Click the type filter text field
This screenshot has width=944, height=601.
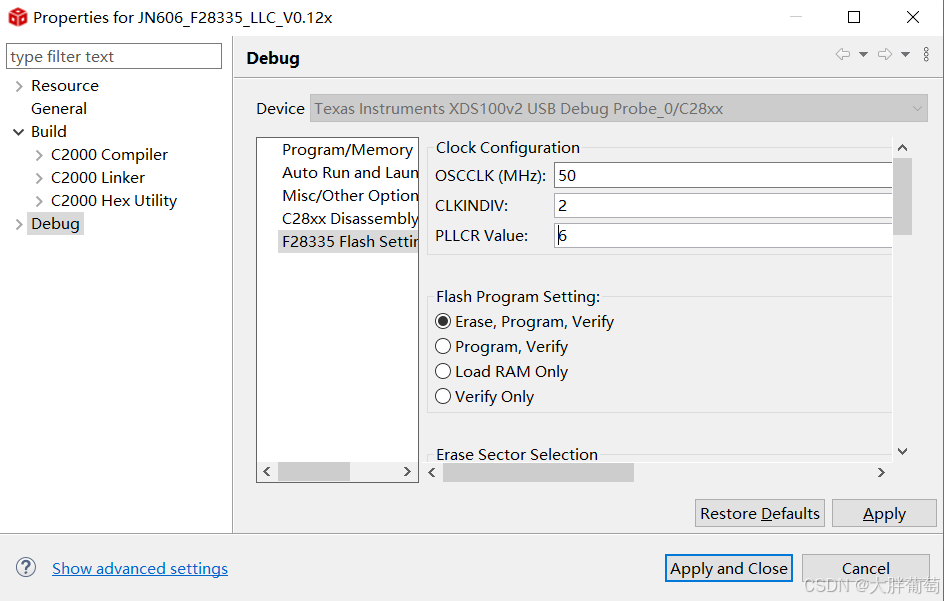click(x=114, y=56)
